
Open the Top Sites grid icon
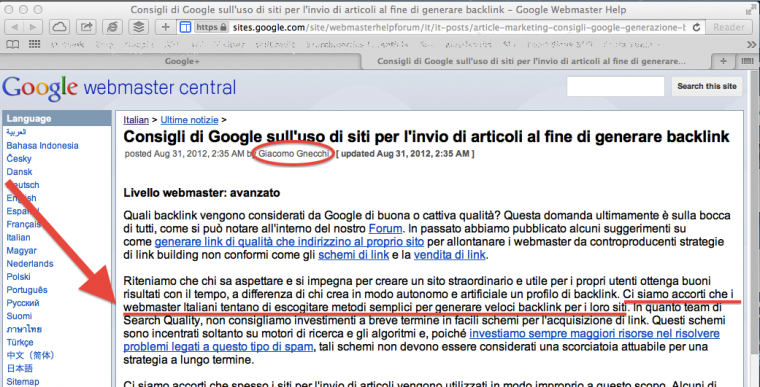[x=34, y=45]
